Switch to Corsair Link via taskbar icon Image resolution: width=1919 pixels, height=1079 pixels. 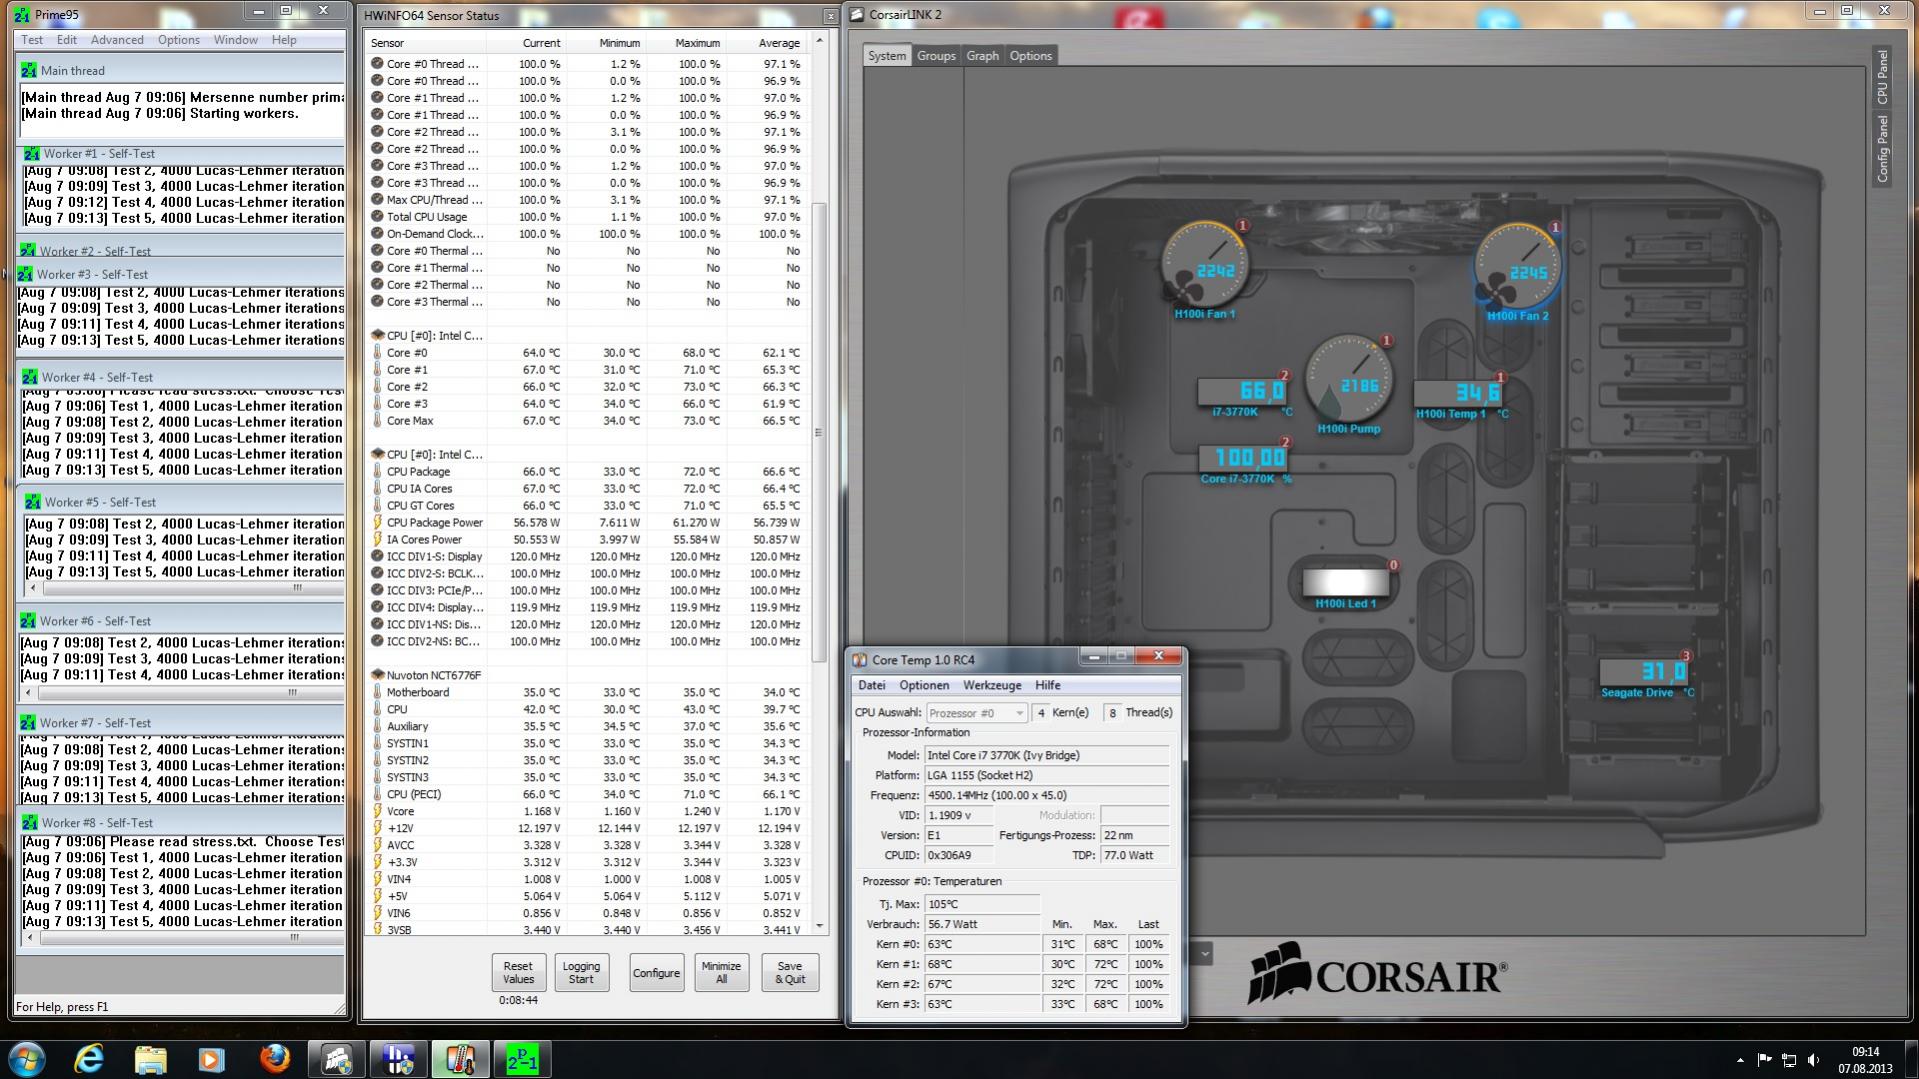point(337,1059)
